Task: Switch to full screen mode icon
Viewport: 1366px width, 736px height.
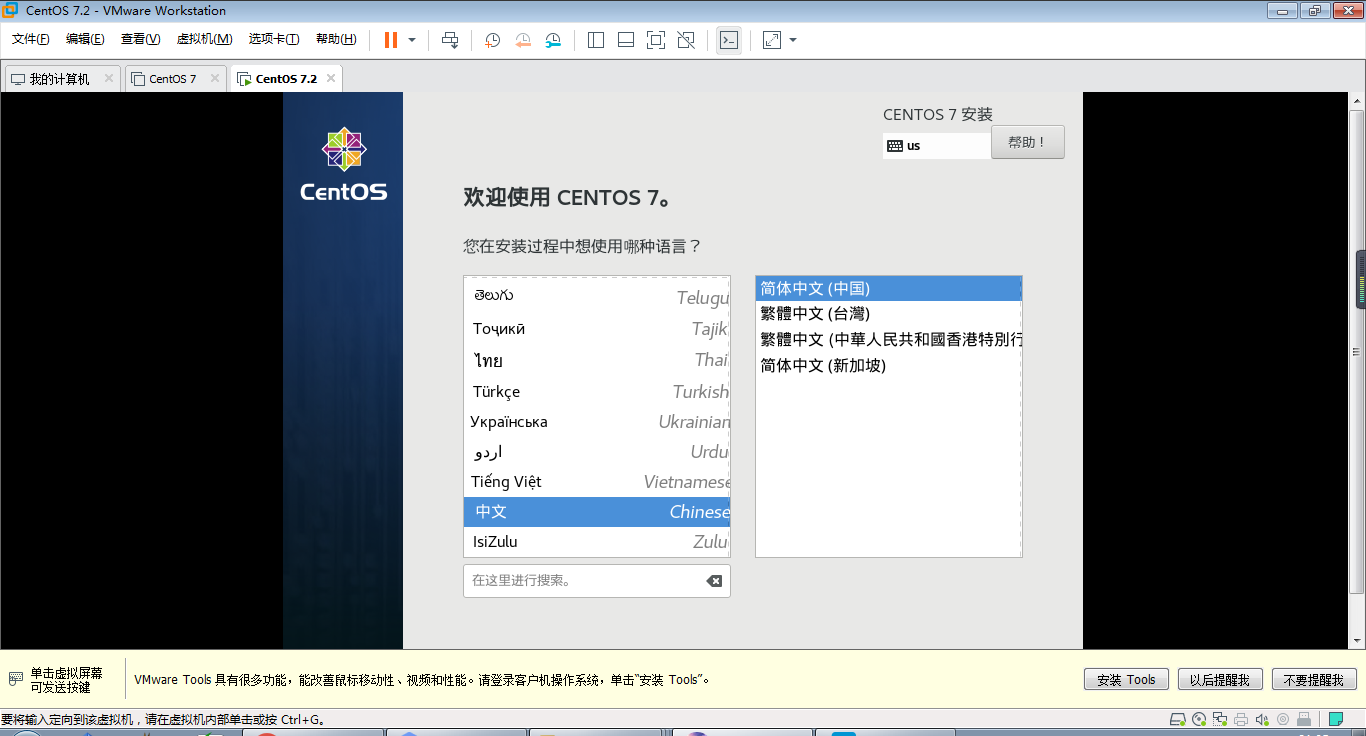Action: pyautogui.click(x=656, y=40)
